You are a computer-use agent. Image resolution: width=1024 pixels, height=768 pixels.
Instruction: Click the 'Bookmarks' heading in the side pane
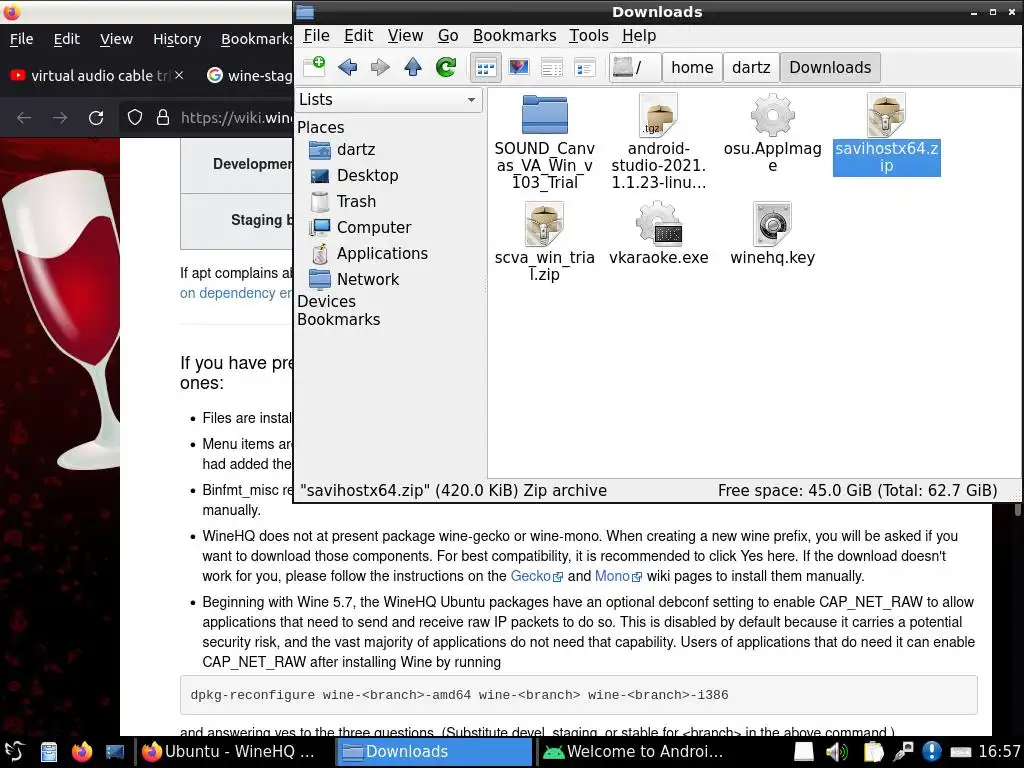point(338,320)
